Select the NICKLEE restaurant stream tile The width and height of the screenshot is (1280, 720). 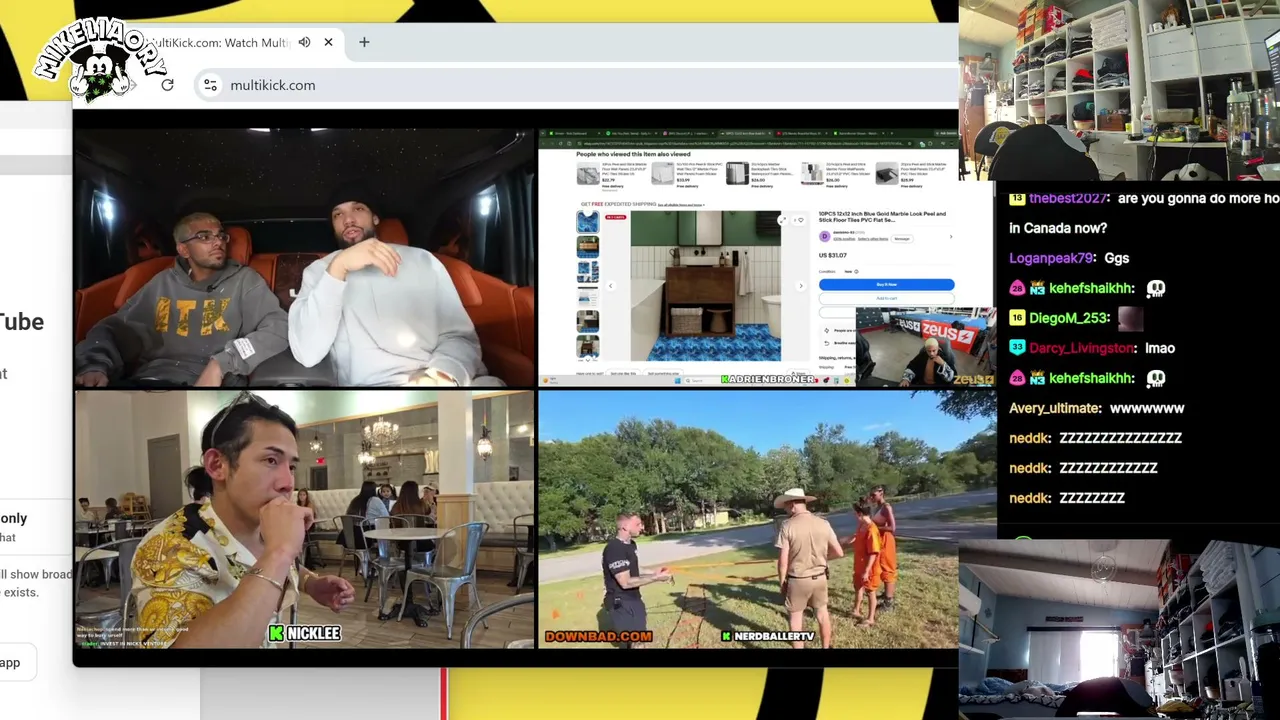point(304,519)
